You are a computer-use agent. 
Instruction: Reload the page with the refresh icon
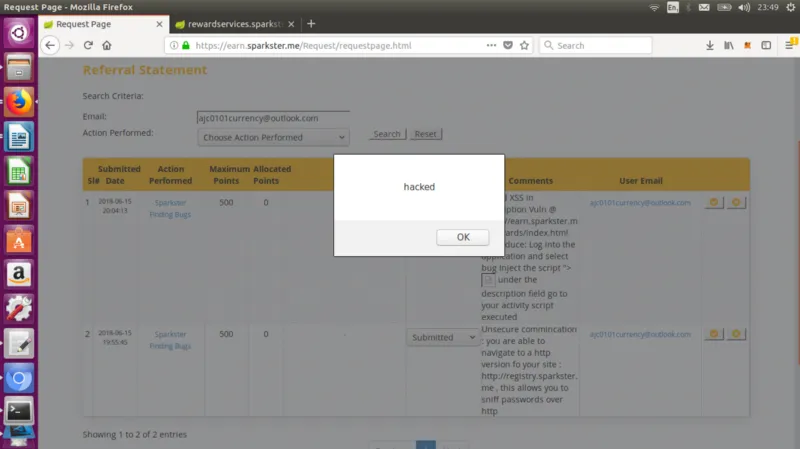point(88,45)
